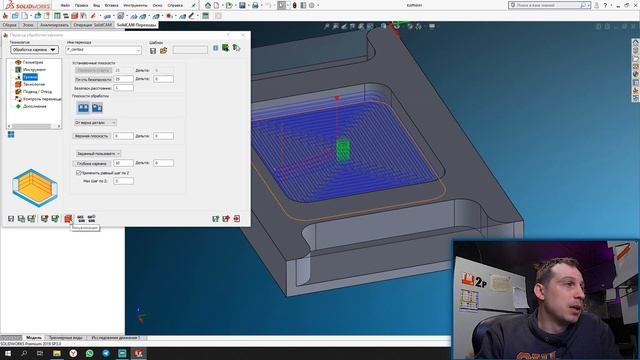The height and width of the screenshot is (360, 640).
Task: Click the Плоскость безопасности button
Action: pos(93,79)
